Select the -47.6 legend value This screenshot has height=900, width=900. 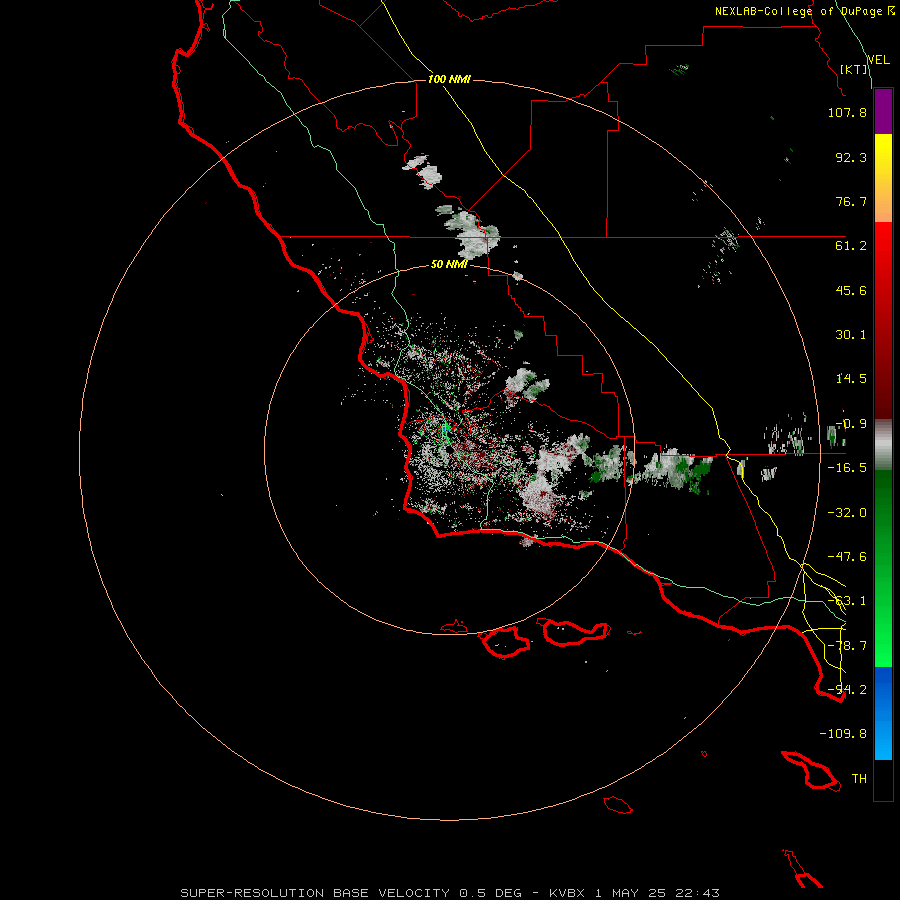click(x=847, y=557)
